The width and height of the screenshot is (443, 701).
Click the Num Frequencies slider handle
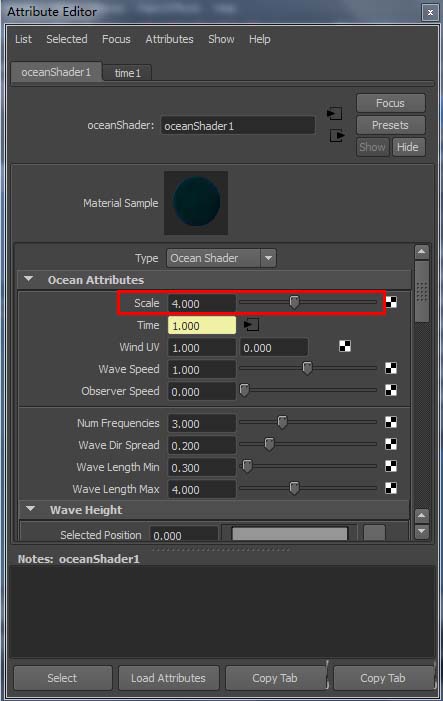282,422
